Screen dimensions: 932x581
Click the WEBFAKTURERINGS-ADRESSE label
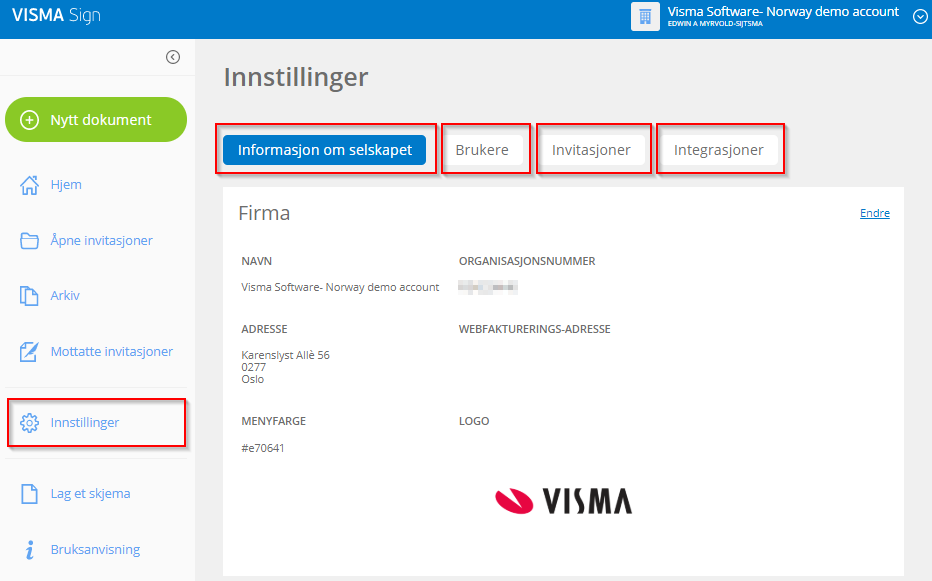coord(534,329)
